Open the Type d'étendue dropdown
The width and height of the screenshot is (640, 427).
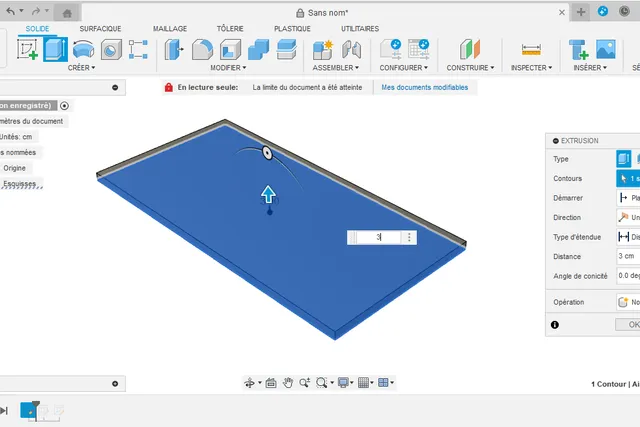(x=628, y=237)
